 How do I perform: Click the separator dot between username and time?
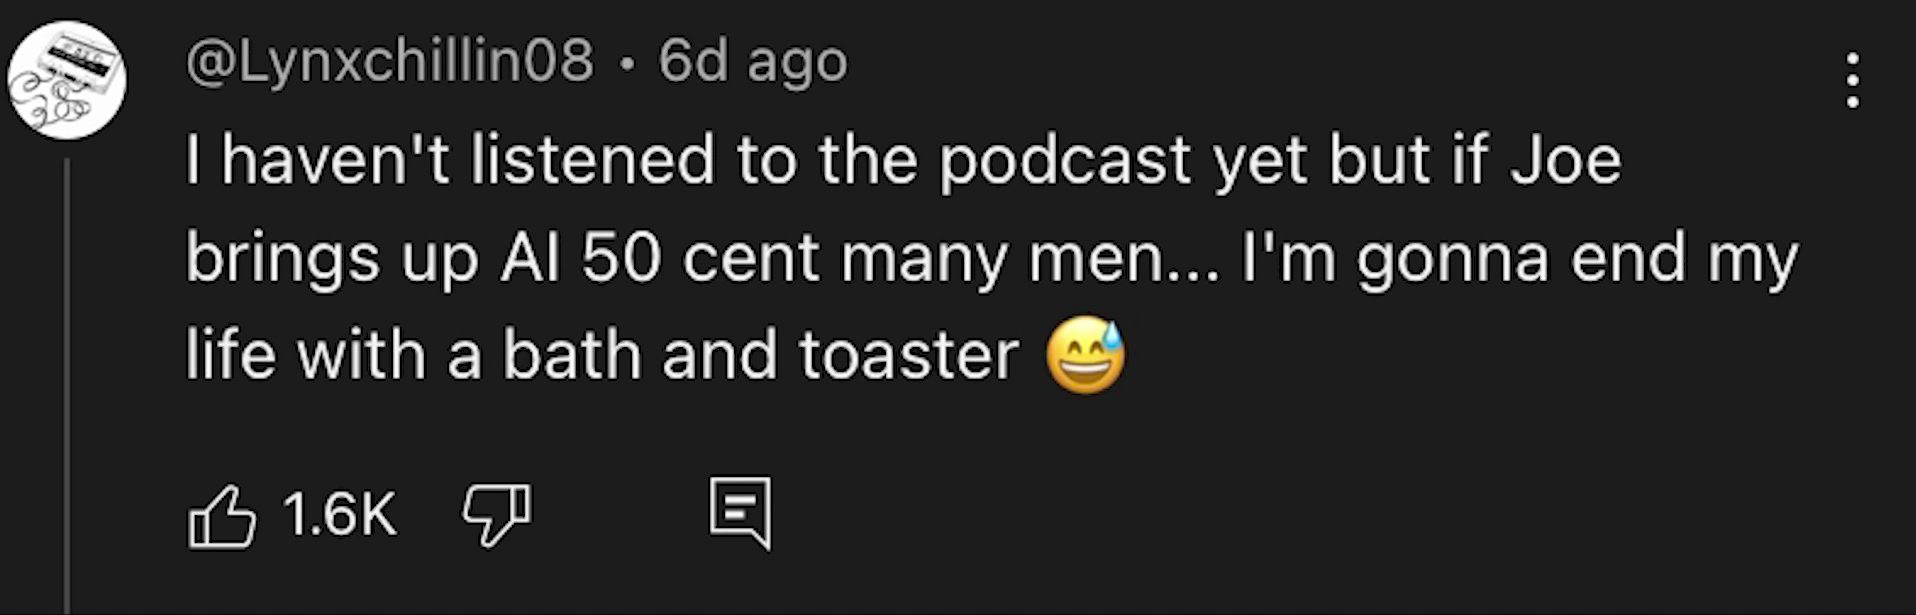(x=626, y=64)
